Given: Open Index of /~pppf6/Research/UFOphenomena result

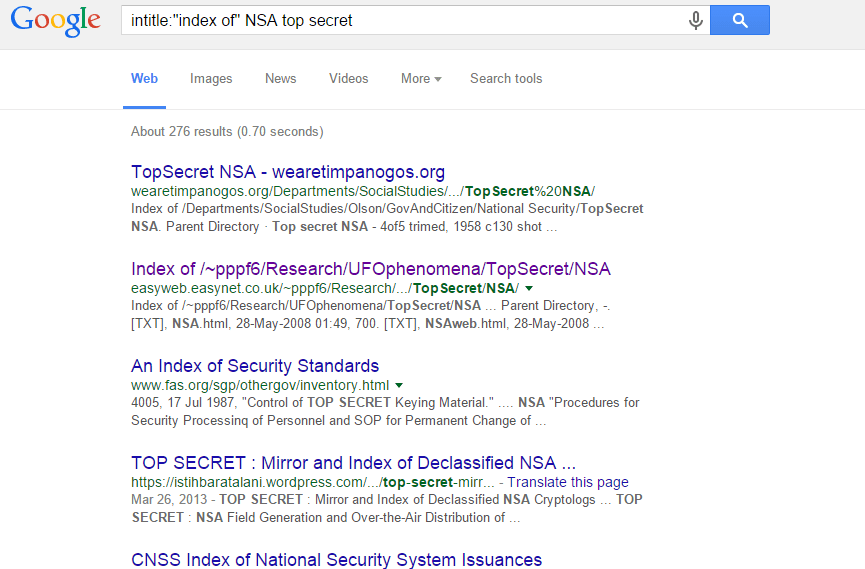Looking at the screenshot, I should pos(371,269).
